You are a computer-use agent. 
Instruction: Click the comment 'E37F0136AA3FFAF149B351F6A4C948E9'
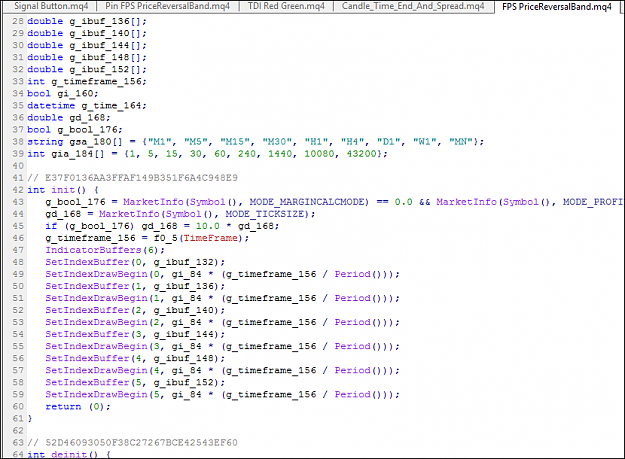point(141,177)
